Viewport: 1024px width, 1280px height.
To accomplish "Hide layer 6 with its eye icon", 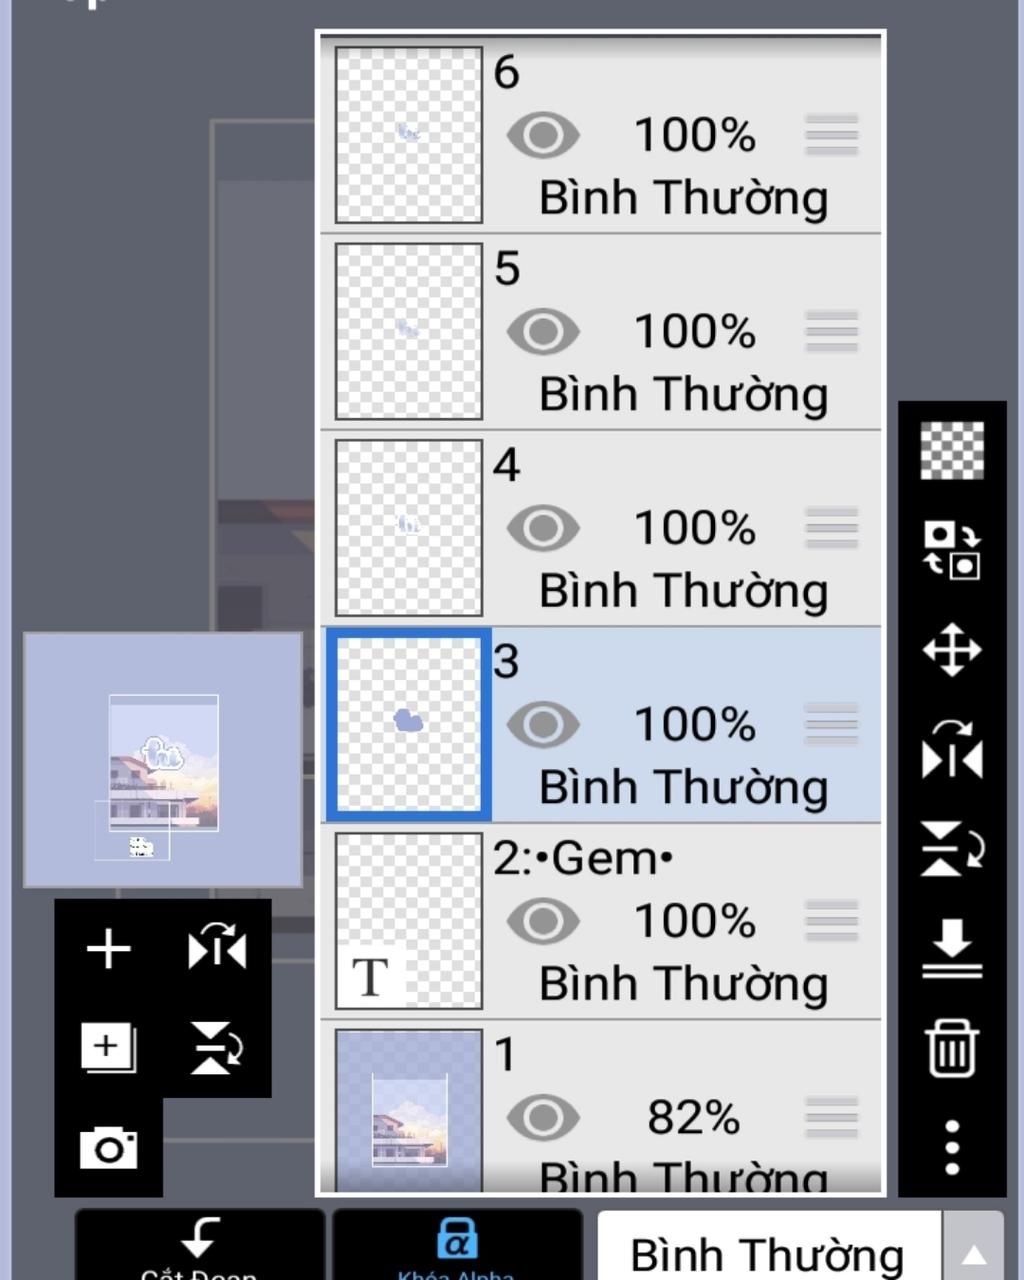I will click(x=543, y=136).
